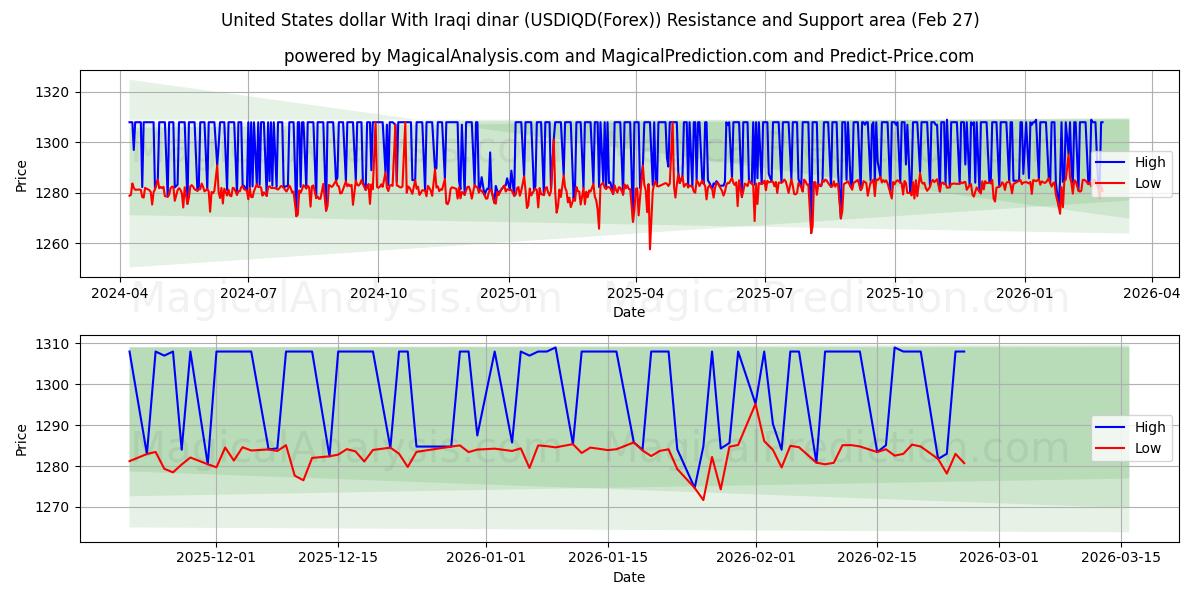Click the 2025-07 date tick label
This screenshot has width=1200, height=600.
click(764, 293)
